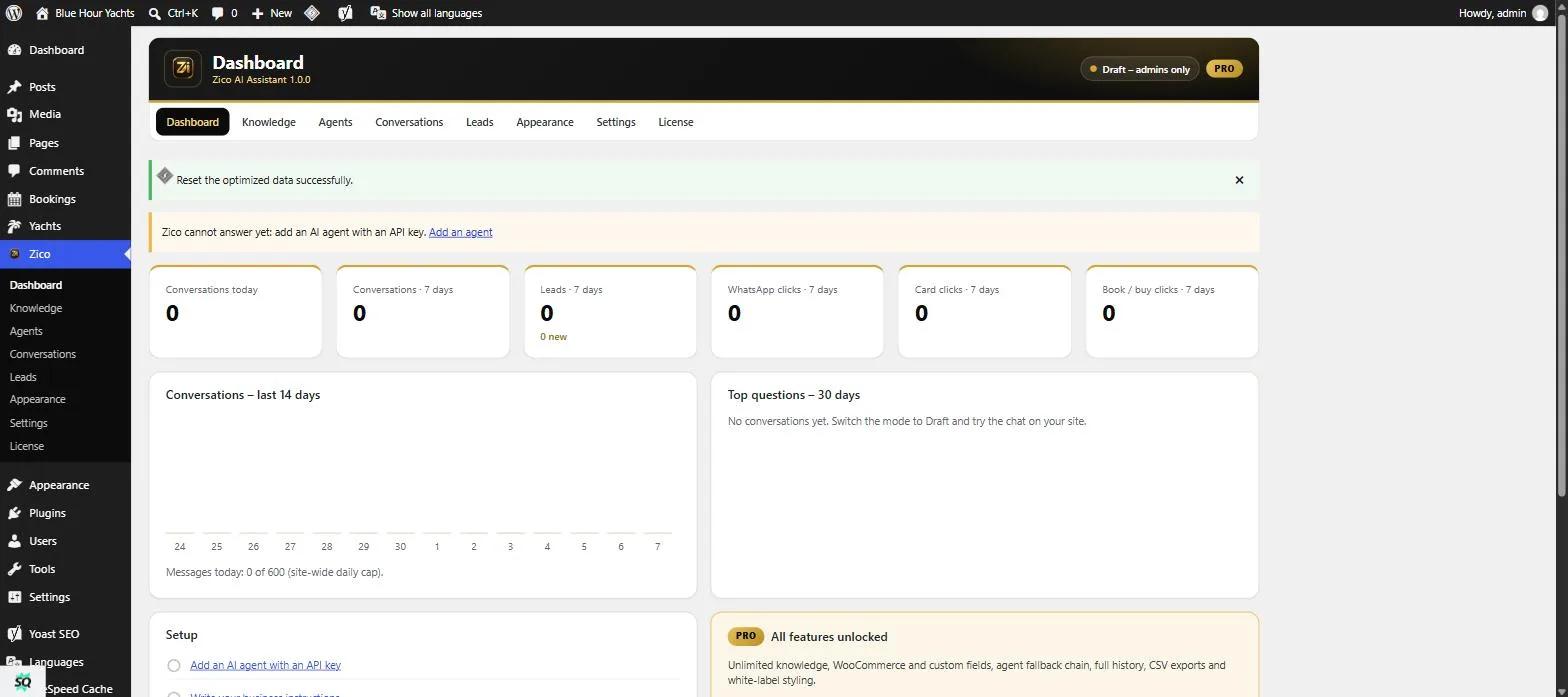Open Leads in Zico submenu
The image size is (1568, 697).
pyautogui.click(x=23, y=377)
